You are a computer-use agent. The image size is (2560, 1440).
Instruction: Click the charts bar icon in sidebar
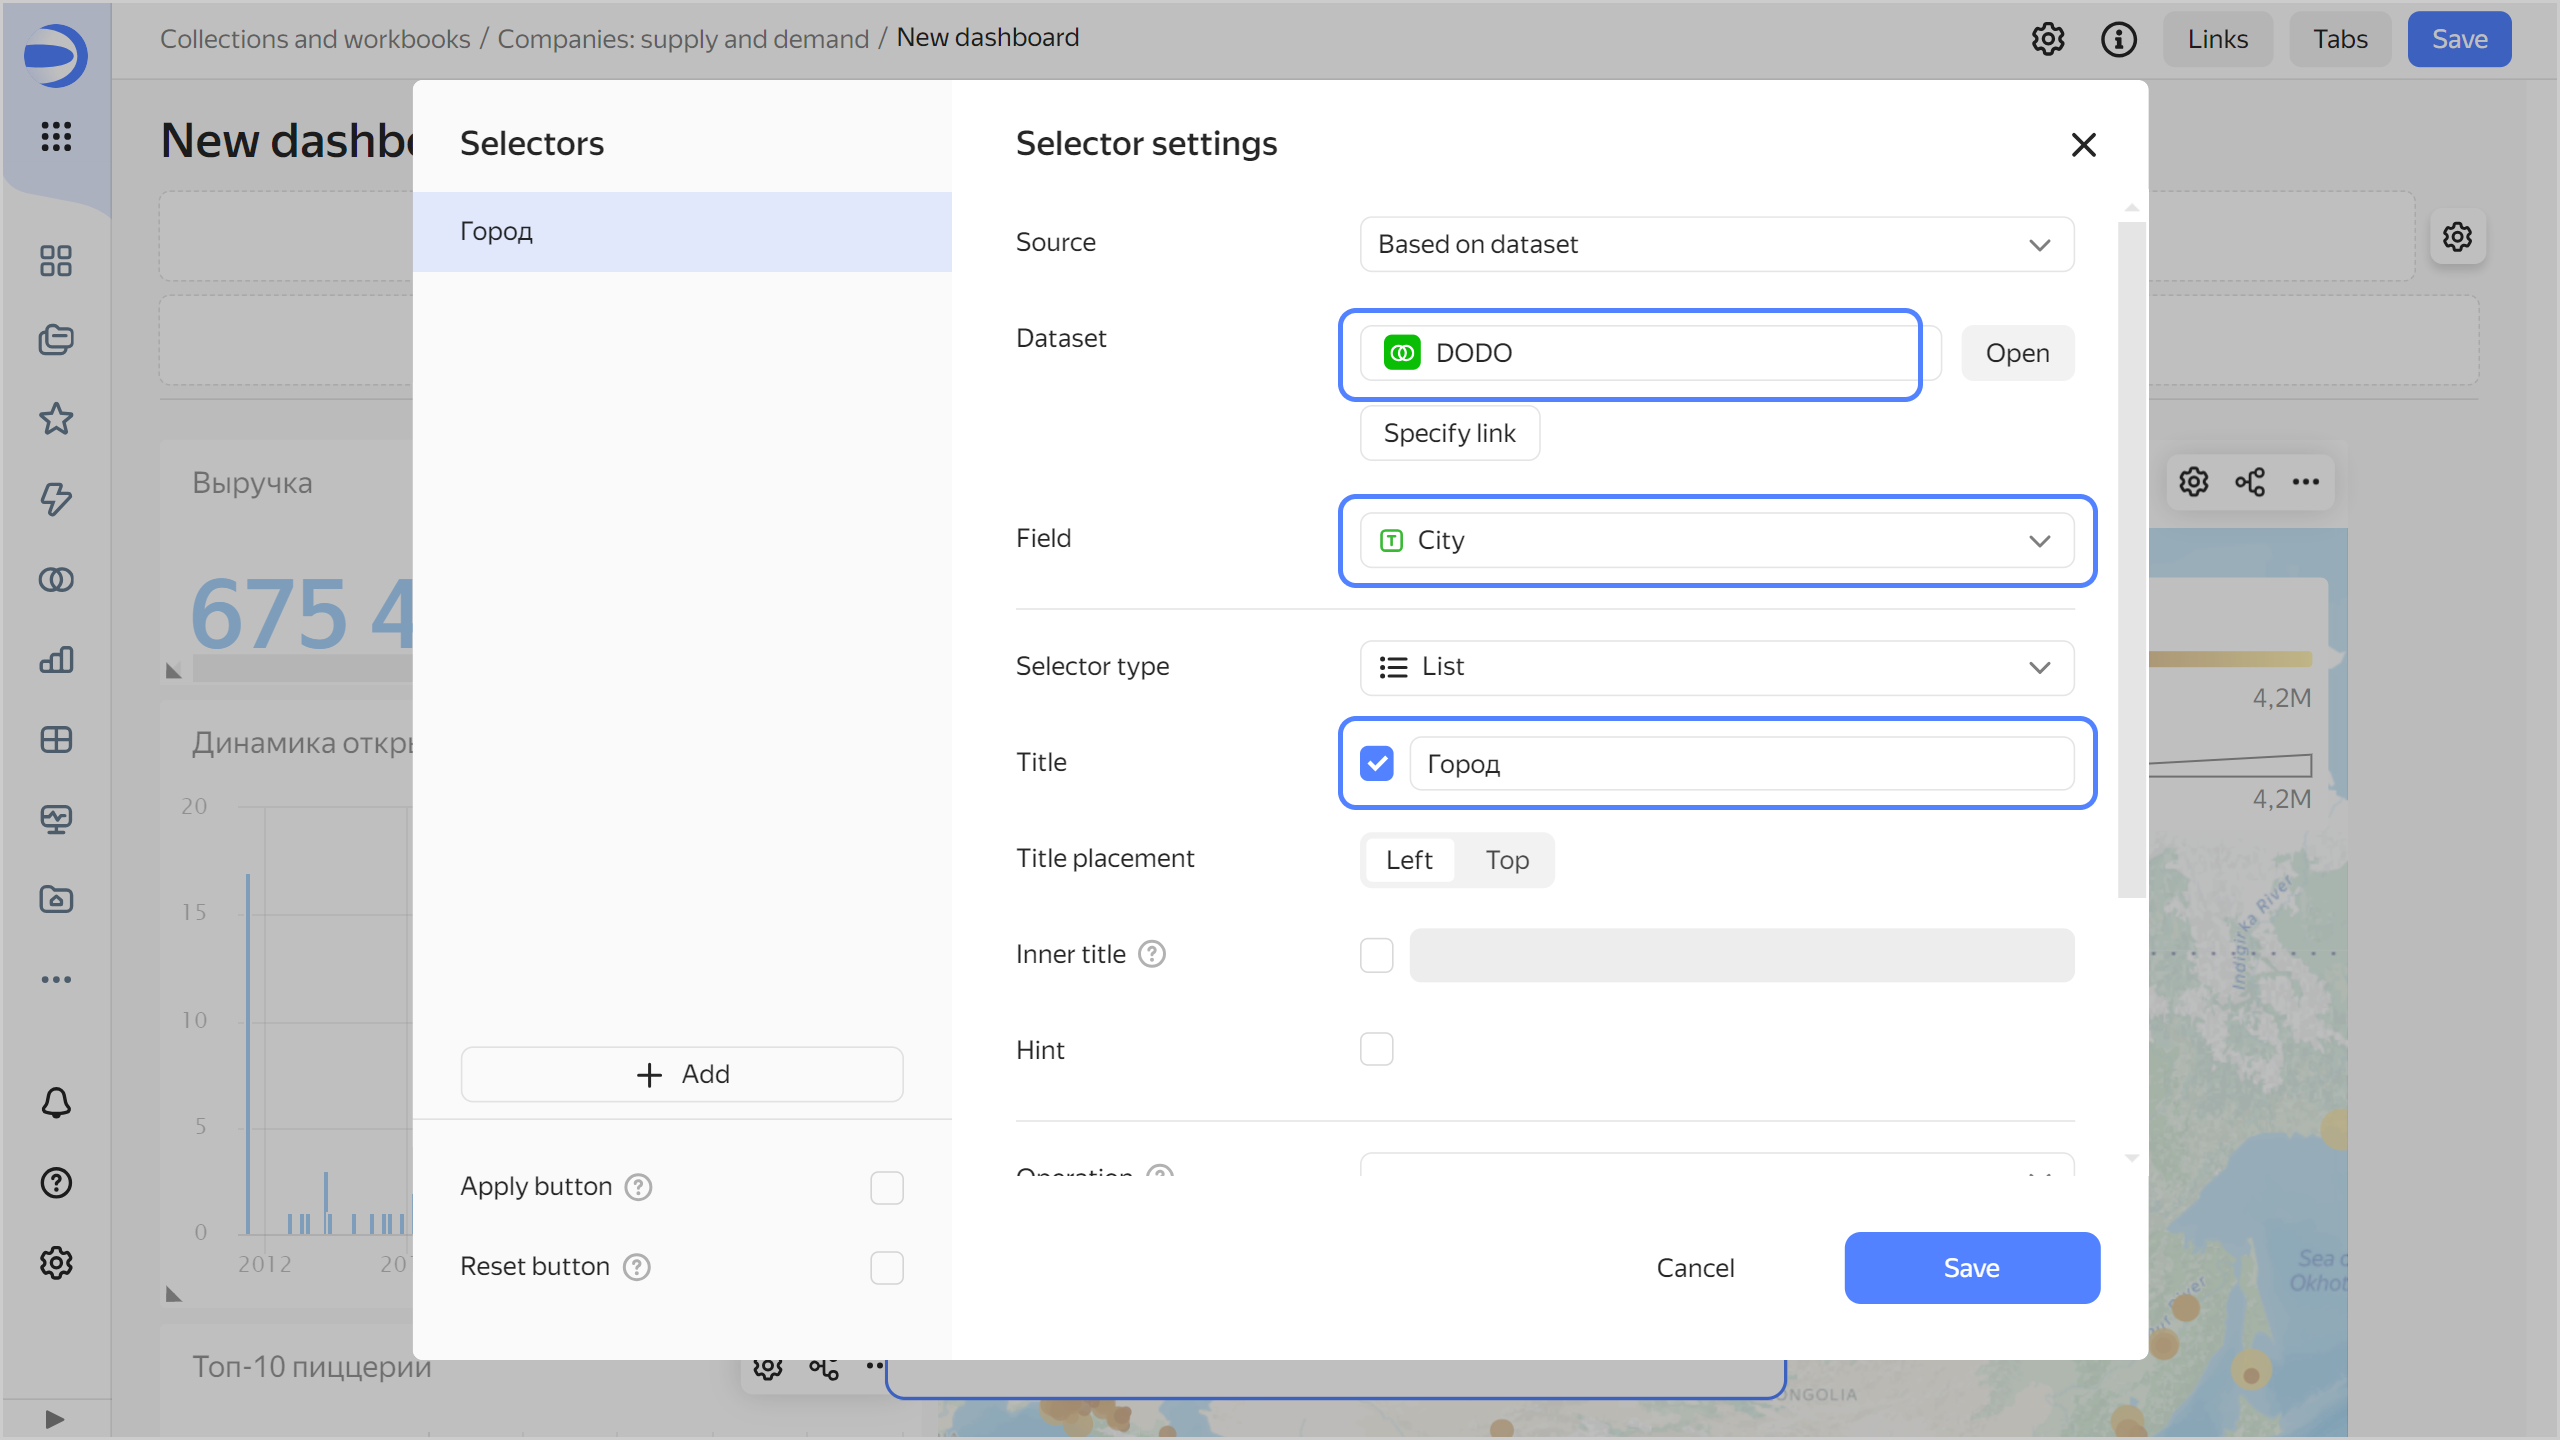point(56,659)
